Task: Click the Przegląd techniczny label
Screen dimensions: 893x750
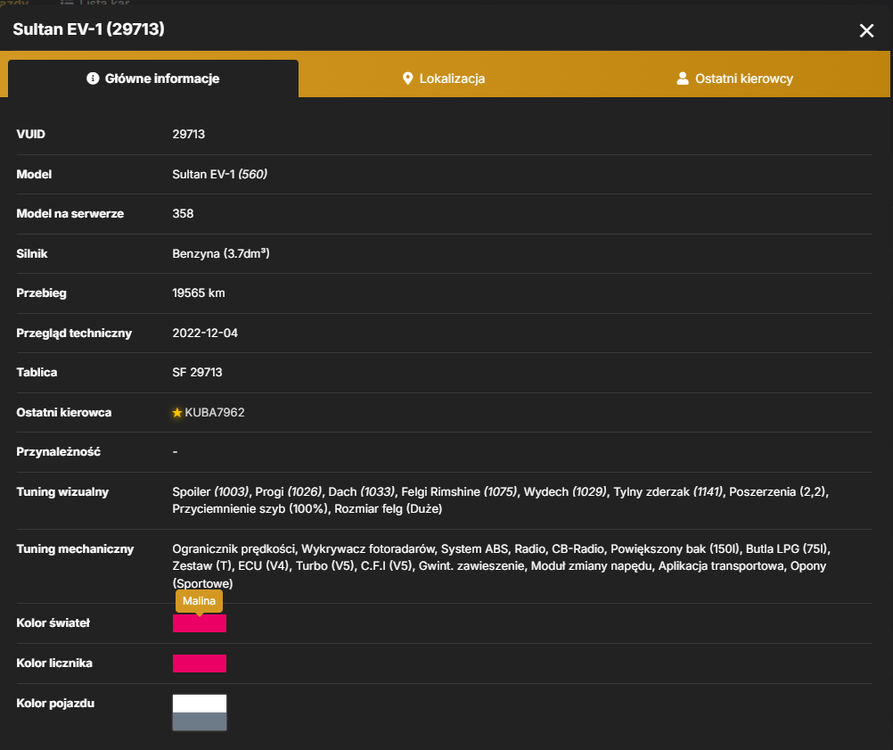Action: (x=74, y=333)
